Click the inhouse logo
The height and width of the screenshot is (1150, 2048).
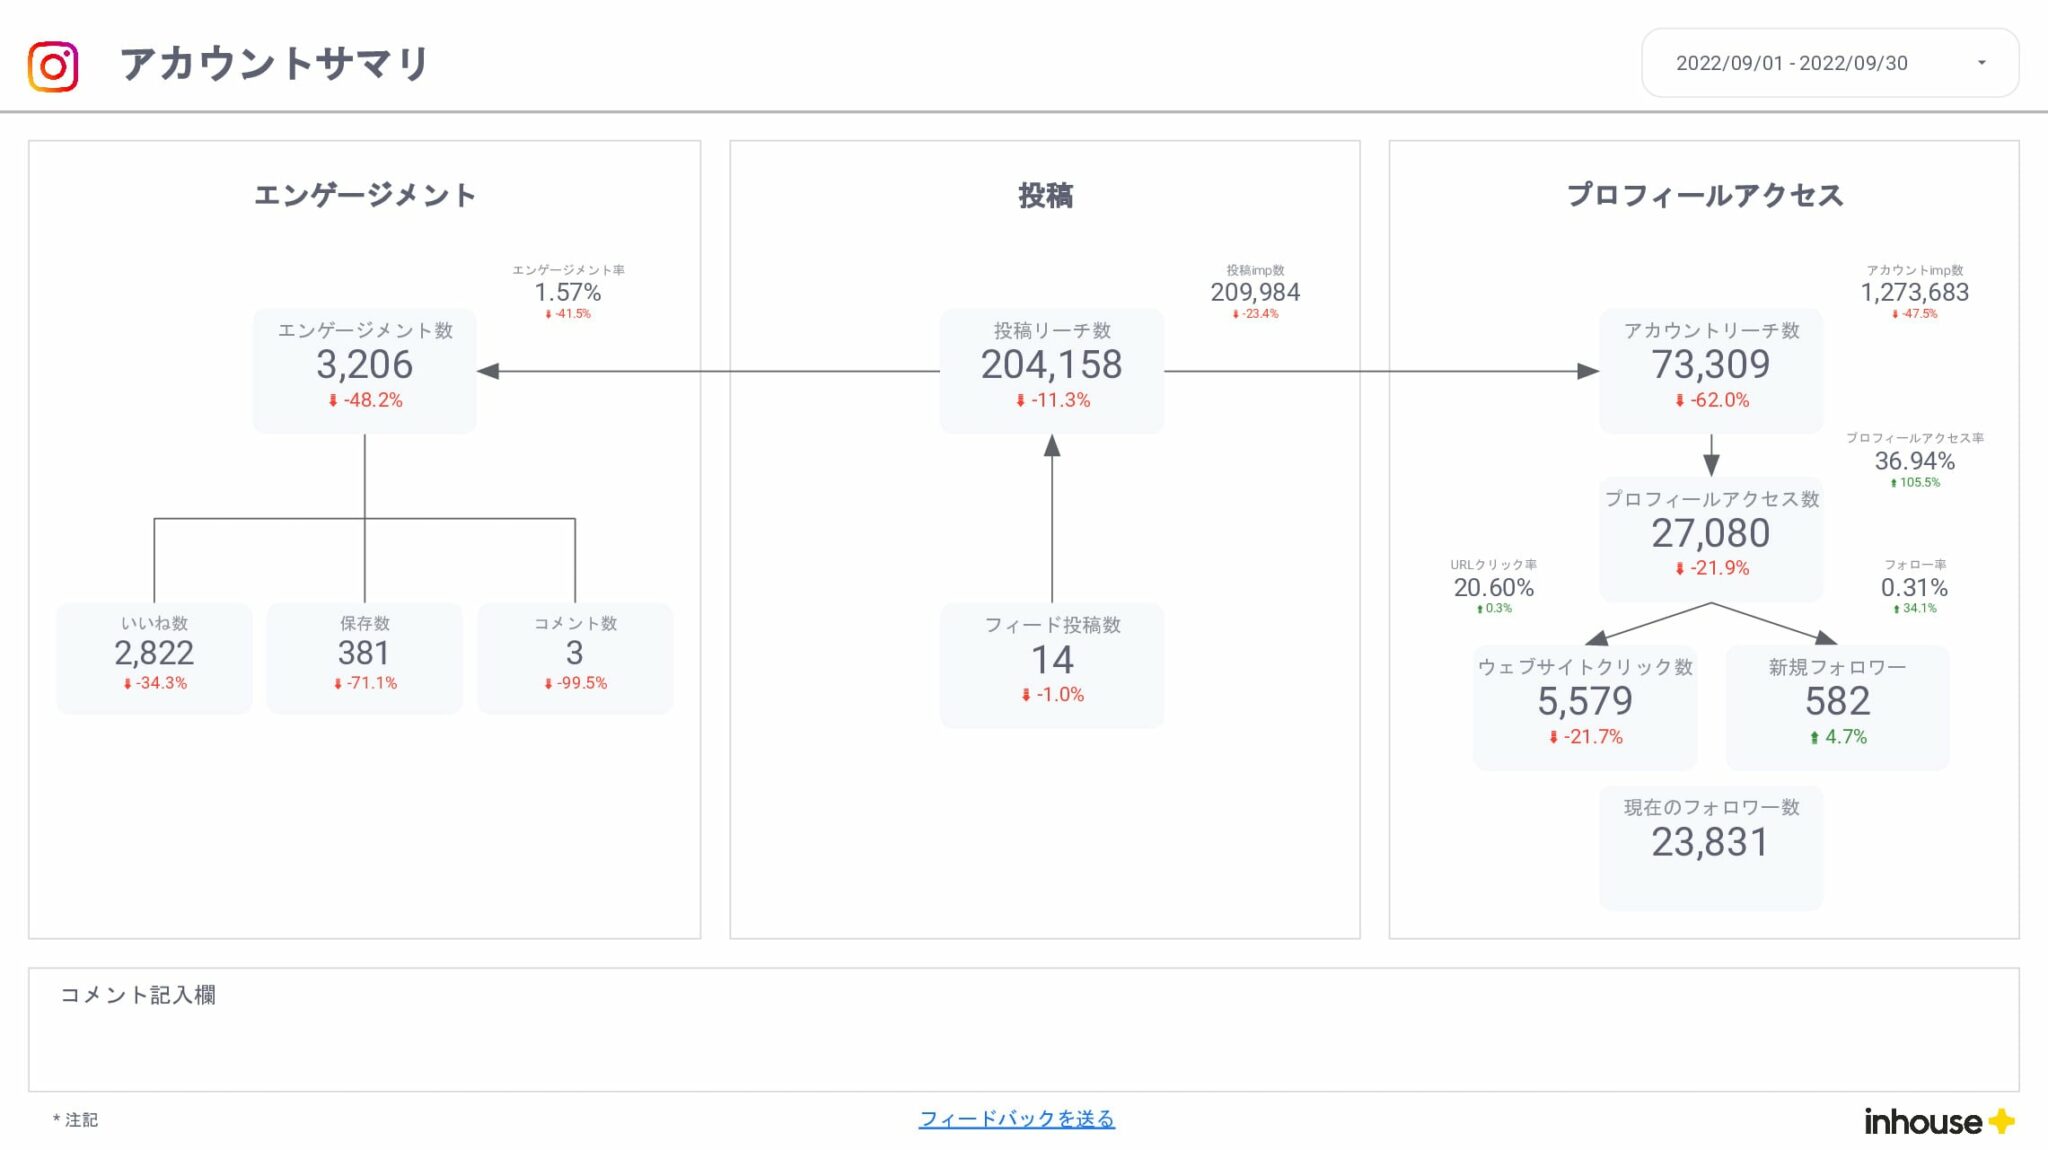point(1938,1121)
